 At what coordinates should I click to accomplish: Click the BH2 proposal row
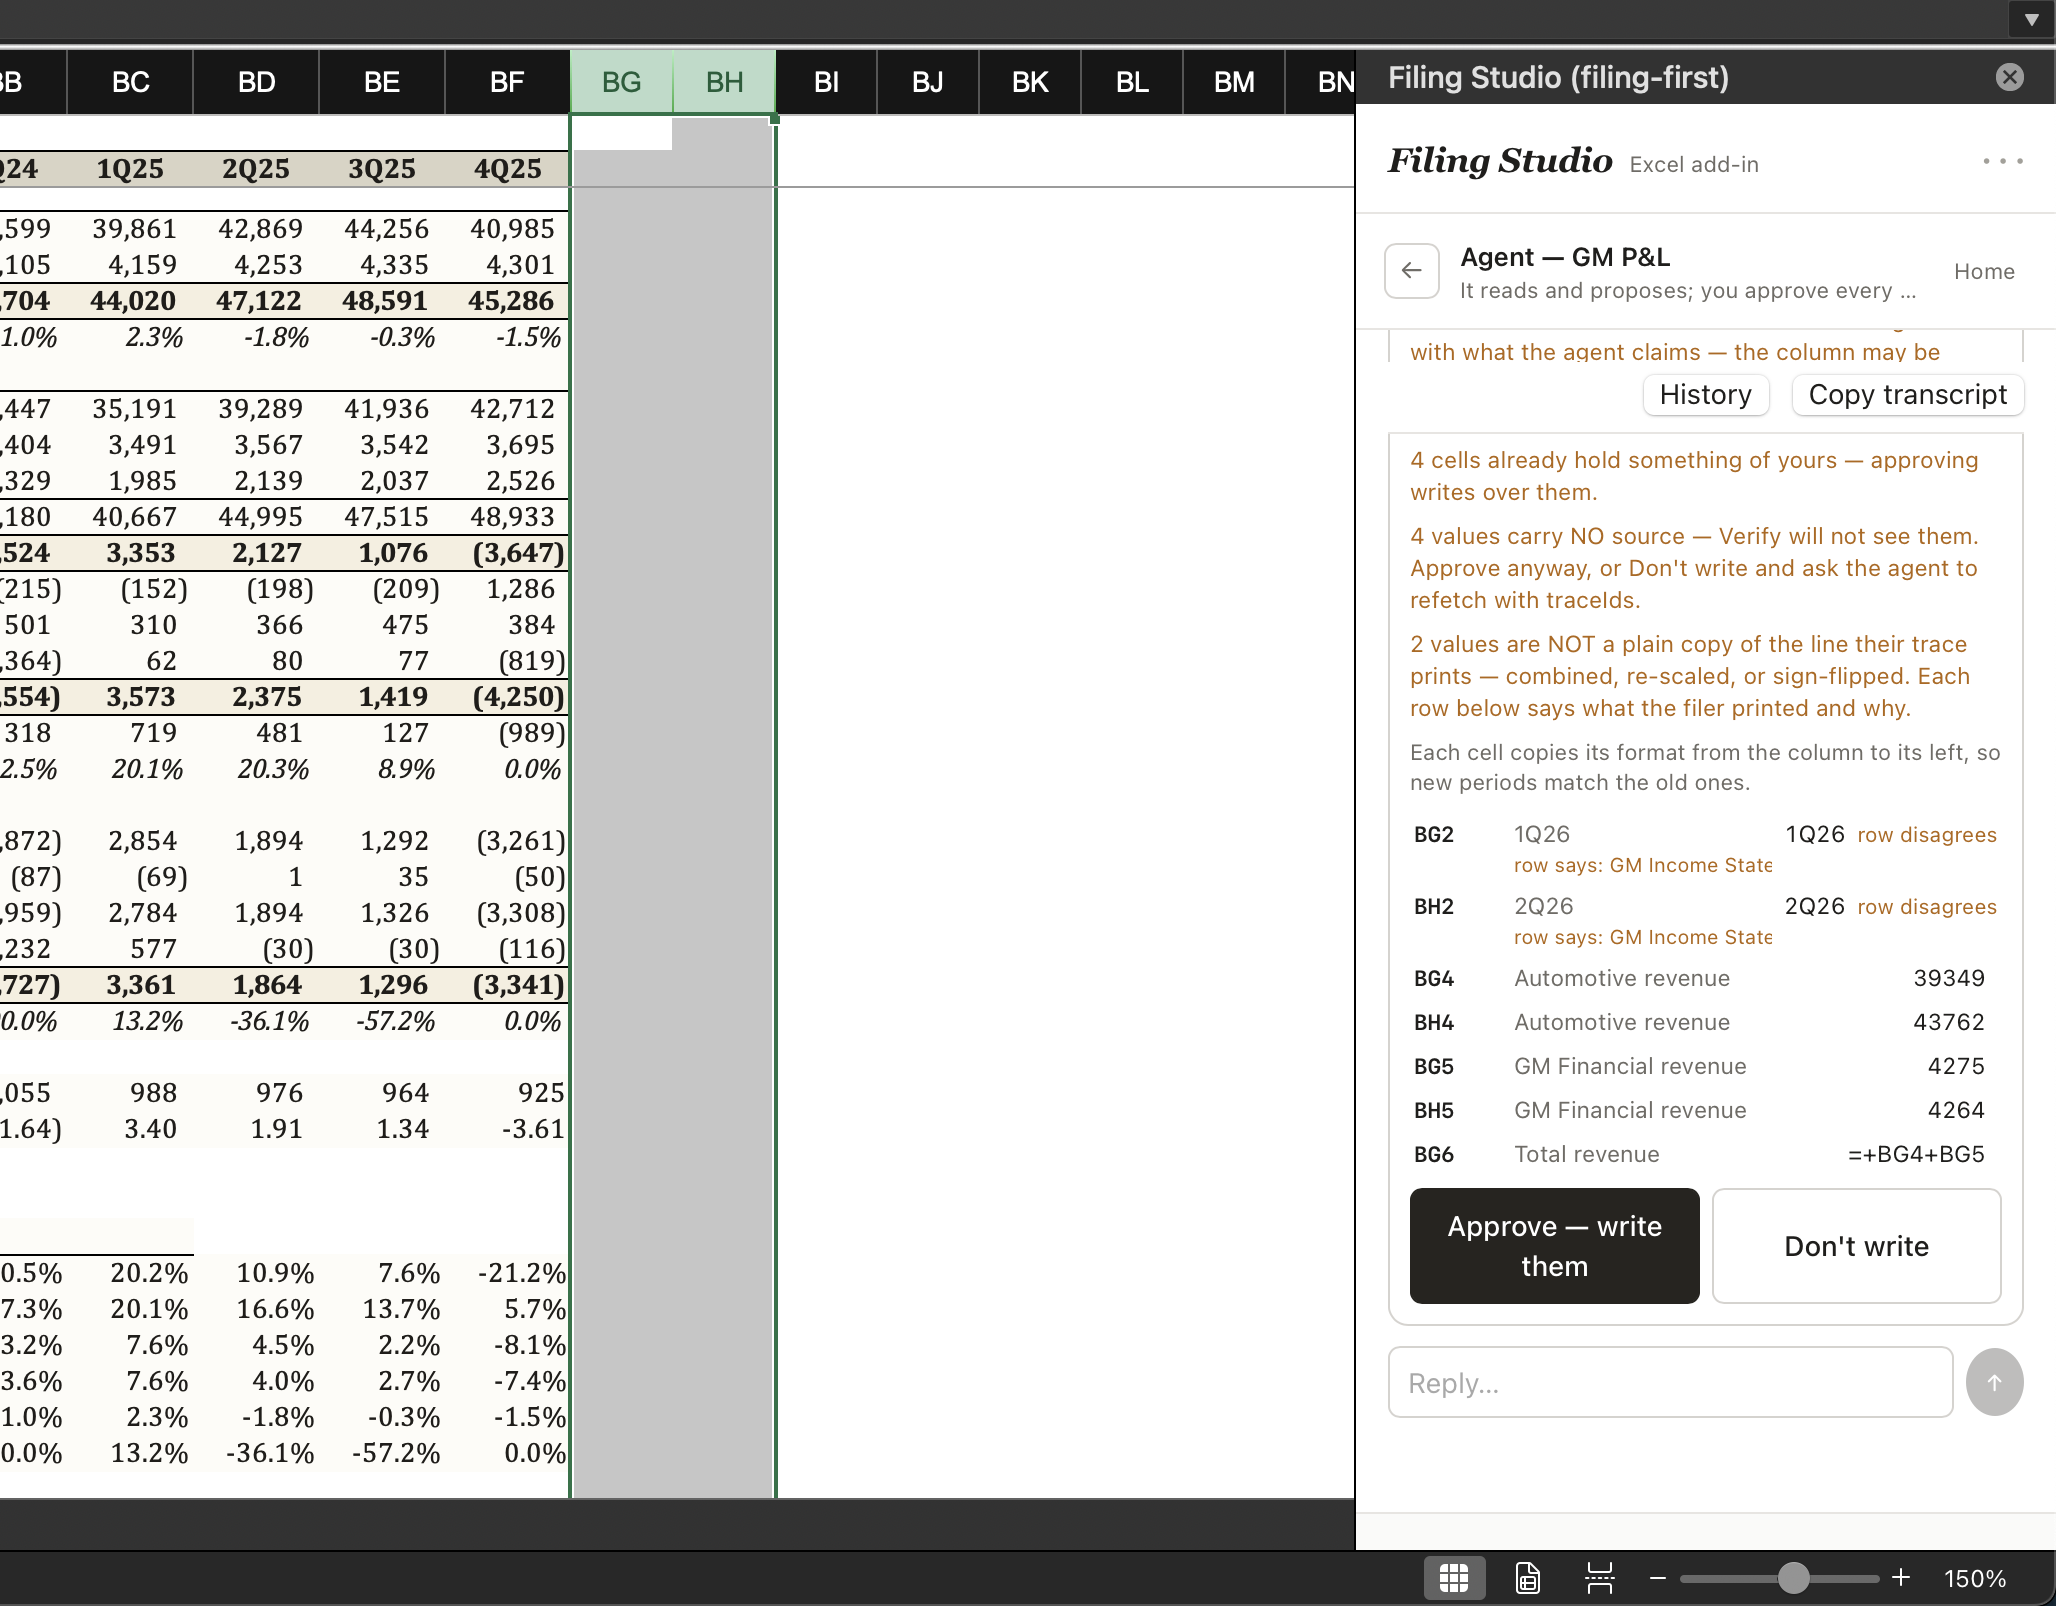(x=1705, y=921)
